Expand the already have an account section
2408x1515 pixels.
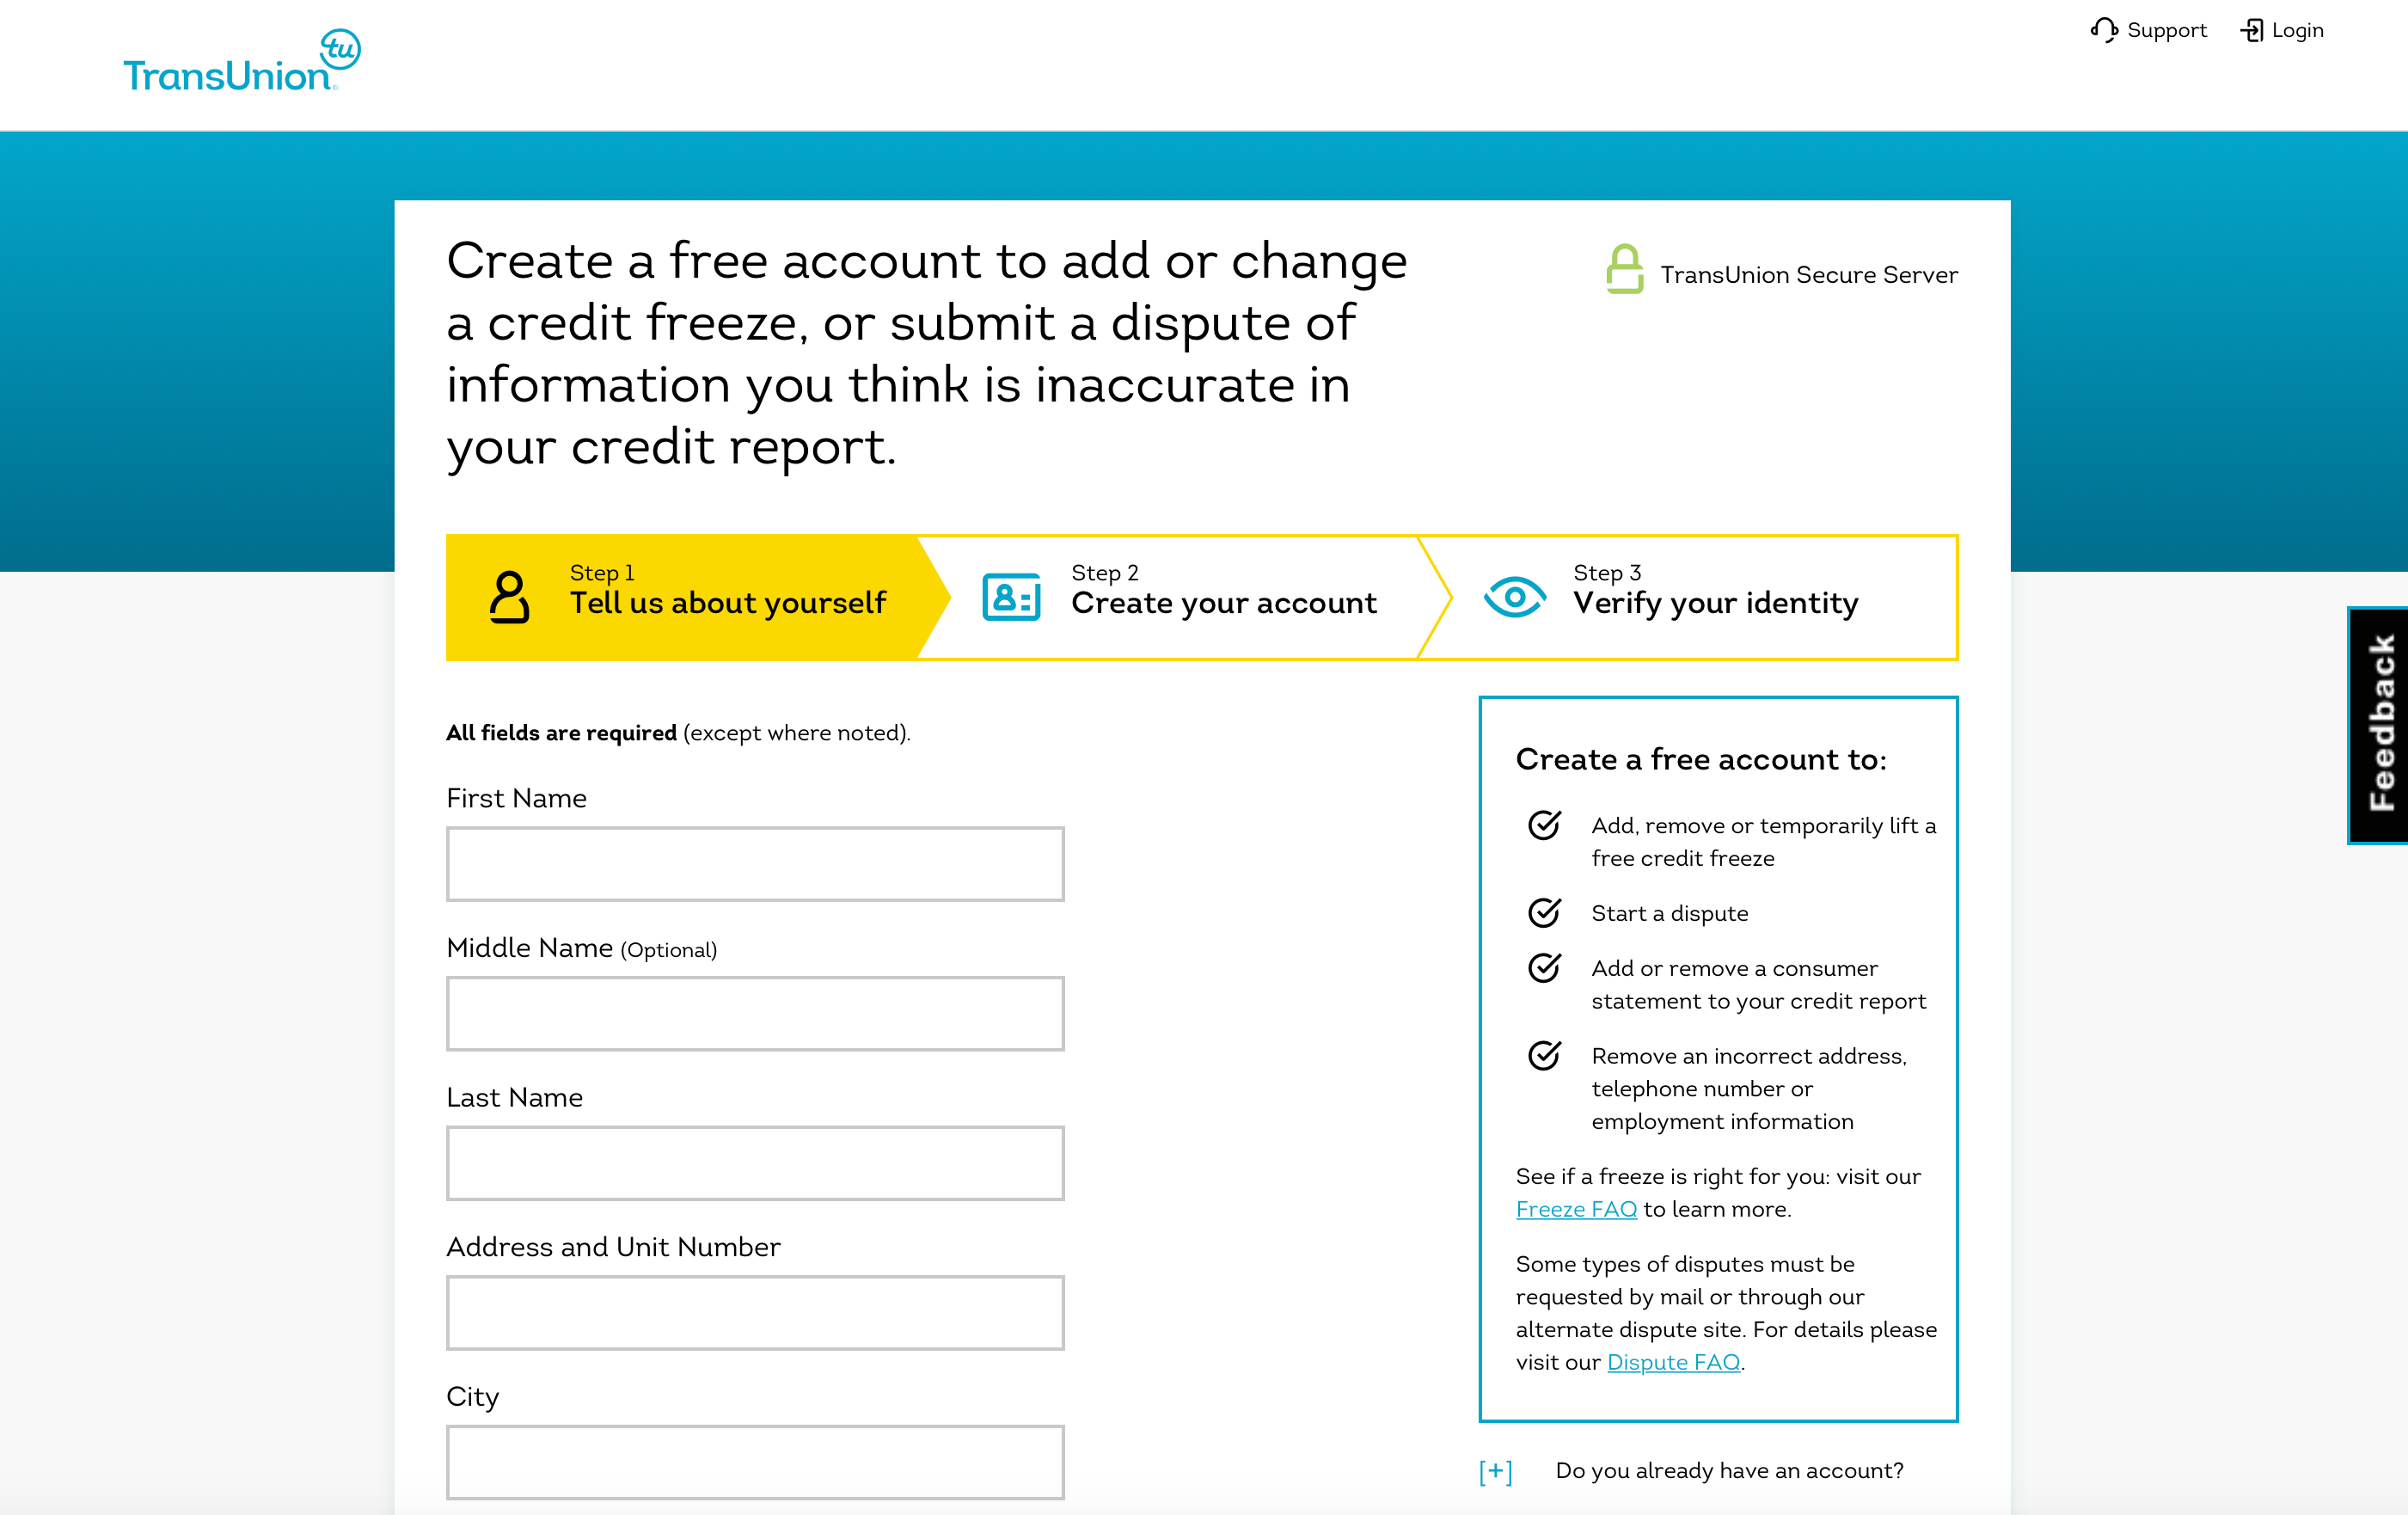[x=1495, y=1471]
